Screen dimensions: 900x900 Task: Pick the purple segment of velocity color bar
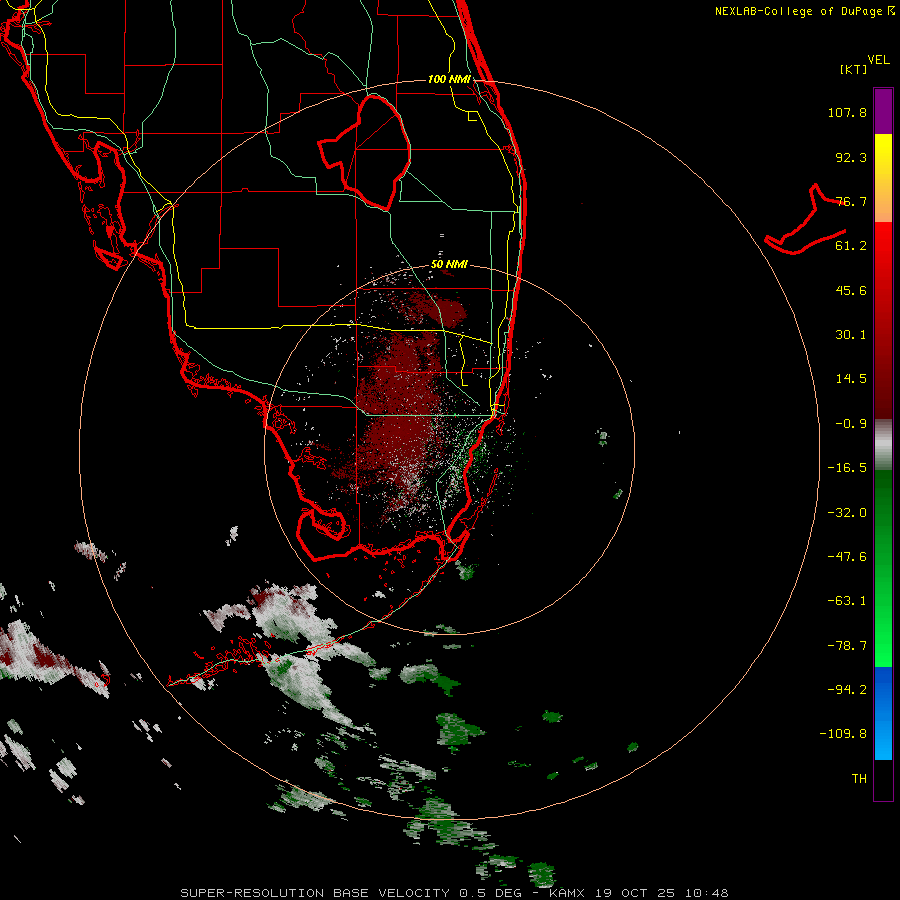[x=883, y=111]
